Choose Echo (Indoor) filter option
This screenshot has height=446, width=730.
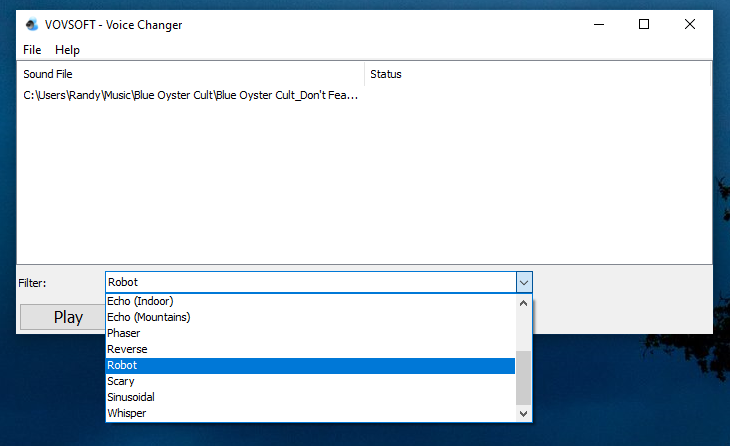(311, 301)
